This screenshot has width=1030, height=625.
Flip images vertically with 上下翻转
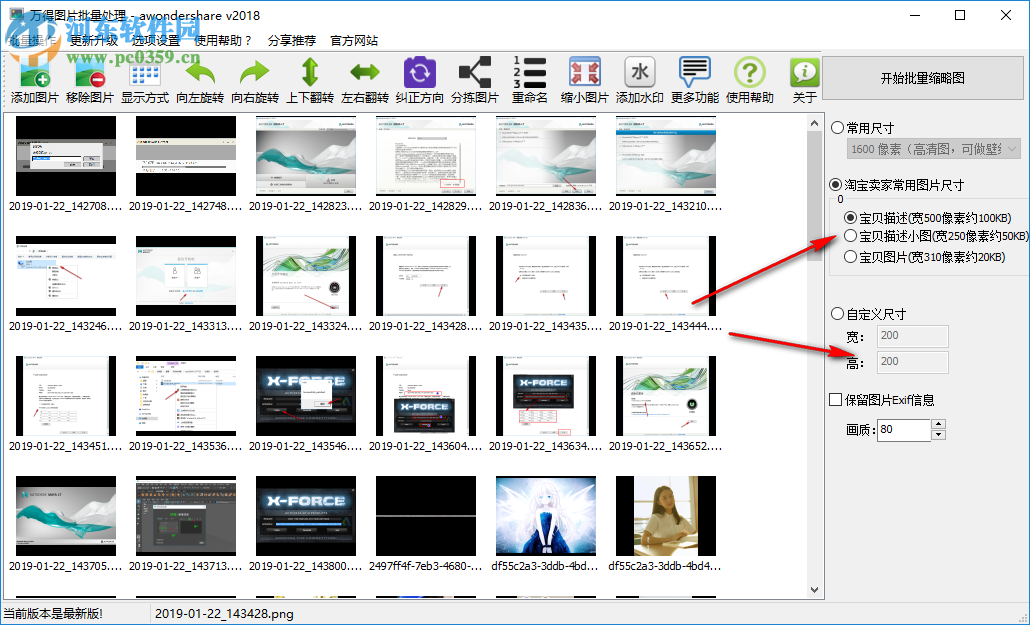[x=310, y=80]
